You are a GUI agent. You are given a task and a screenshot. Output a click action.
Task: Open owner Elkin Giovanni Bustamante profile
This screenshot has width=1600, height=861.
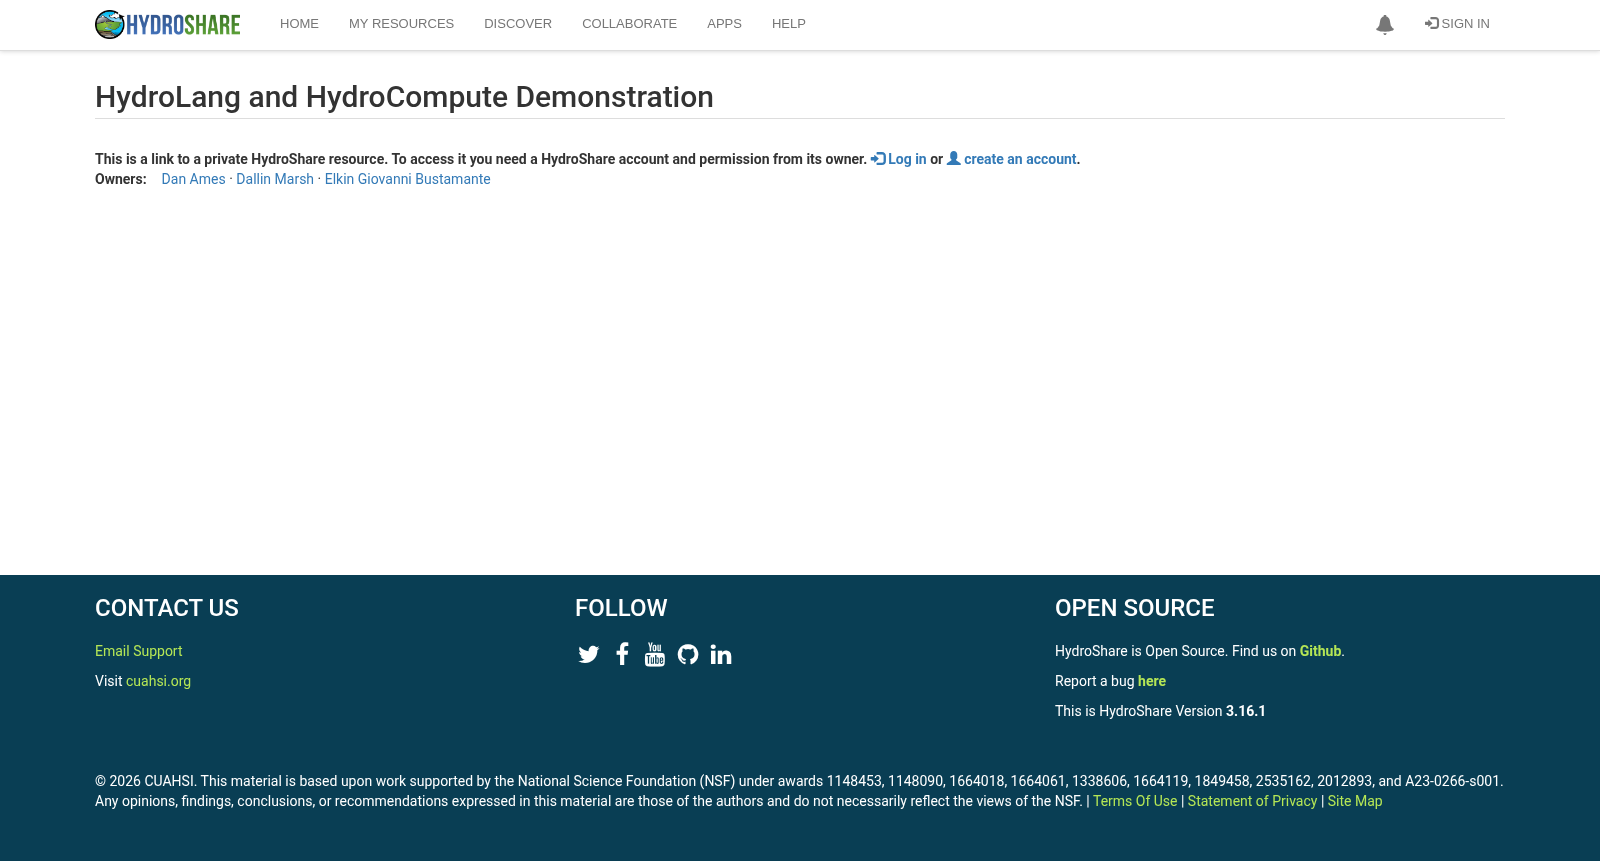tap(407, 179)
